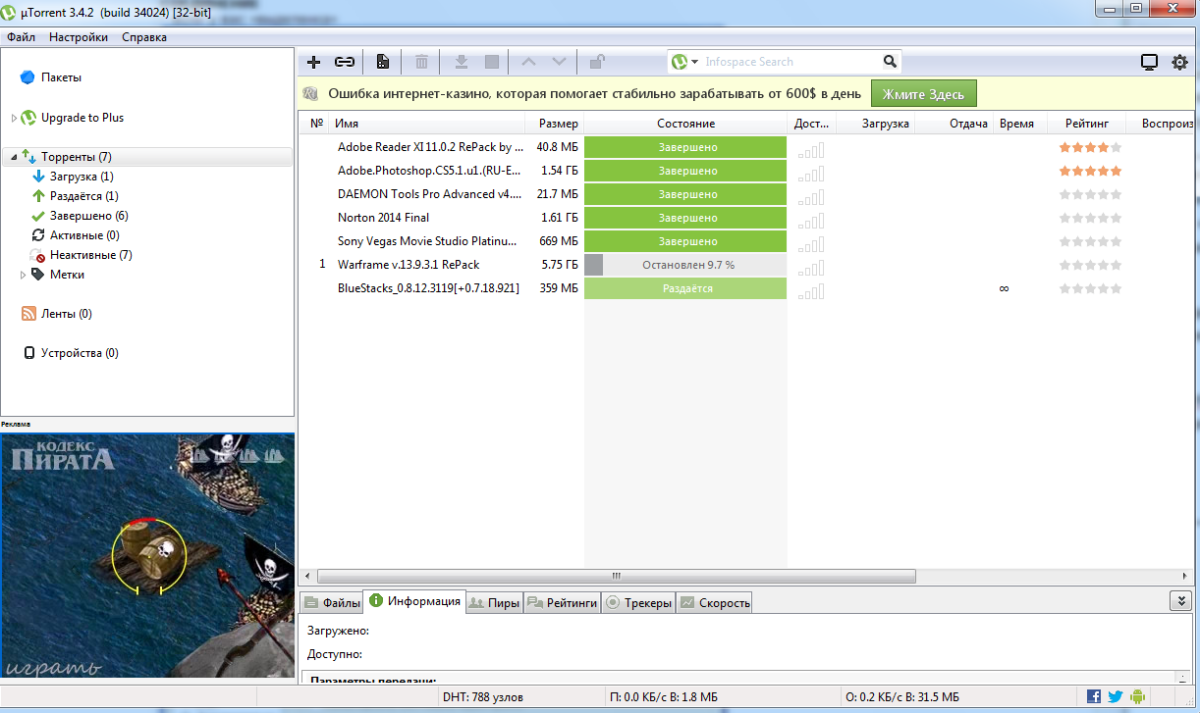
Task: Open uTorrent settings via gear icon
Action: [1178, 61]
